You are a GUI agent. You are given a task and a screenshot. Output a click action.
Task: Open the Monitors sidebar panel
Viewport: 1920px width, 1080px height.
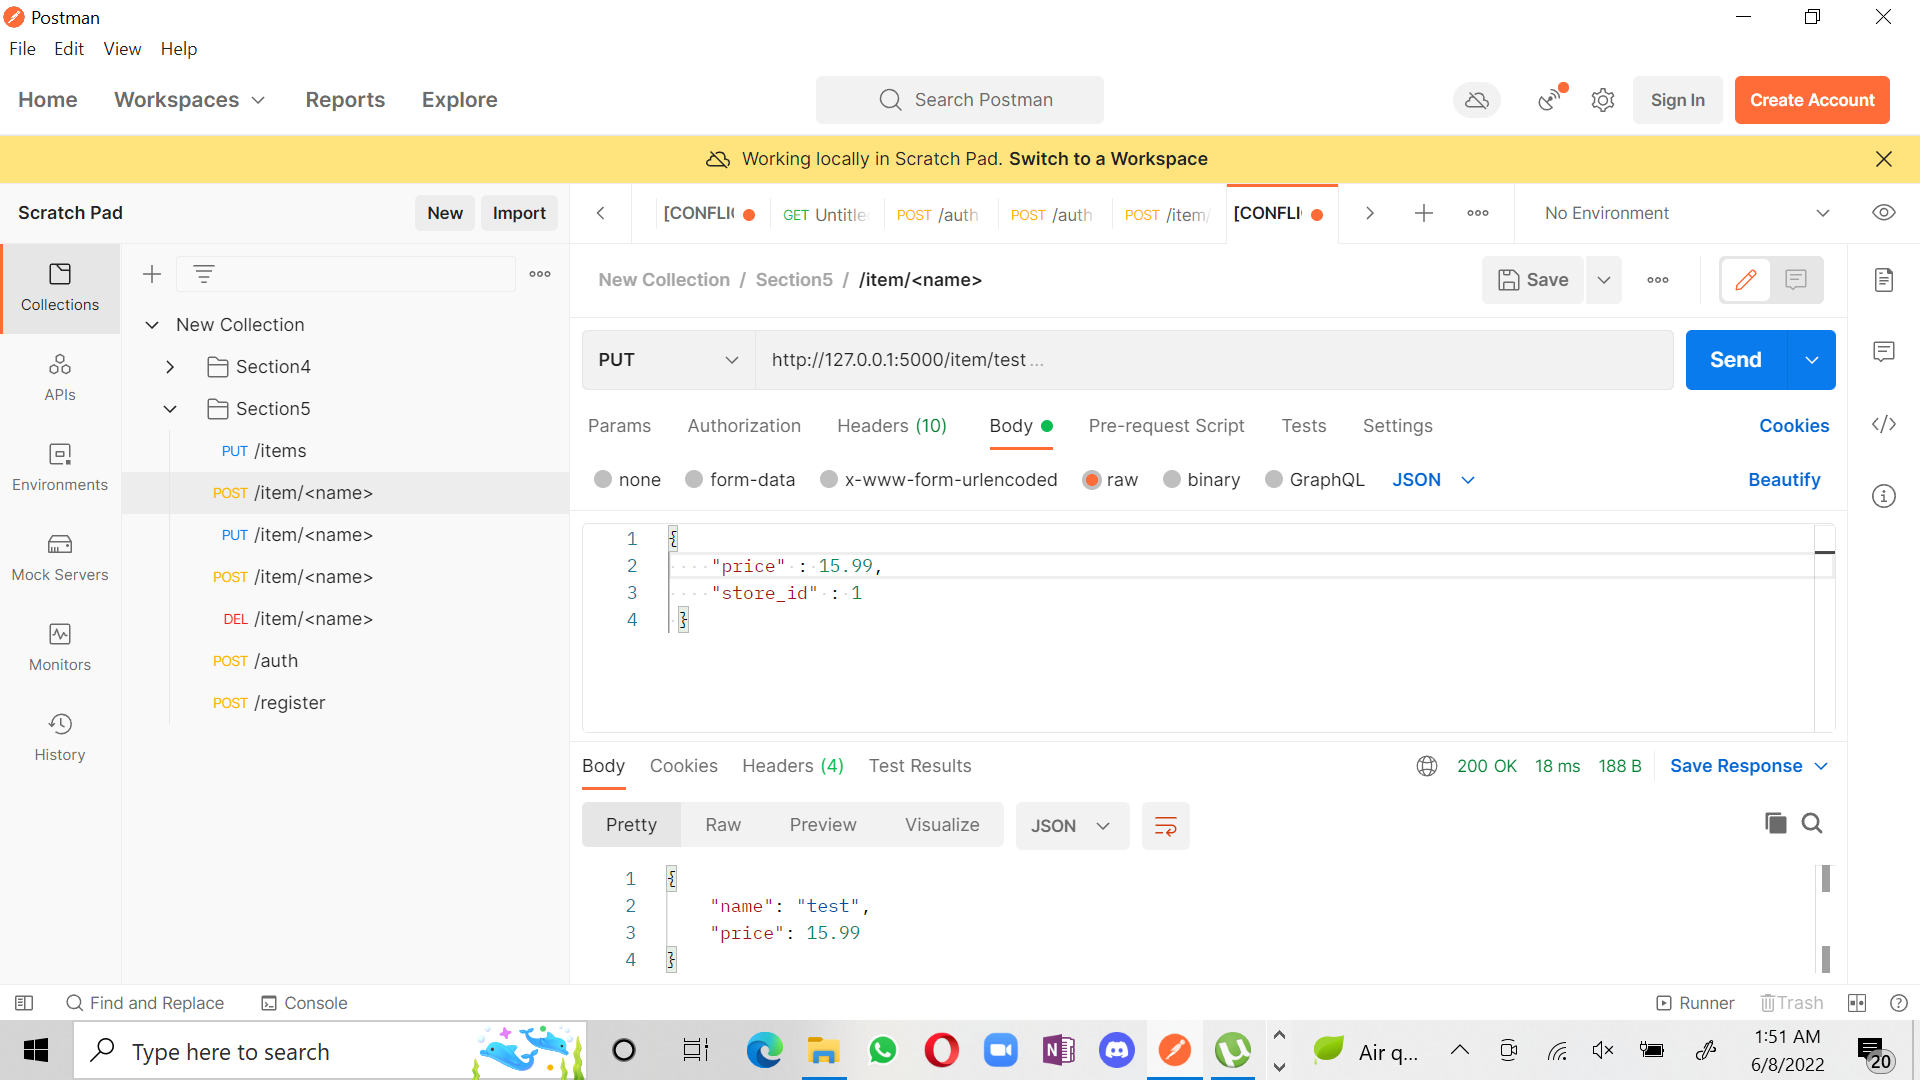click(x=60, y=648)
